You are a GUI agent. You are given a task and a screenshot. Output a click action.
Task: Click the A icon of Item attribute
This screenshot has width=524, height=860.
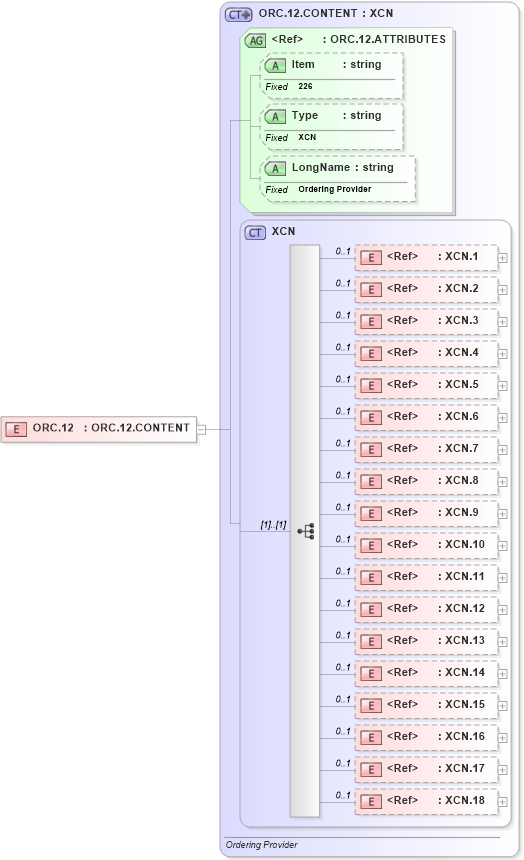[x=275, y=66]
